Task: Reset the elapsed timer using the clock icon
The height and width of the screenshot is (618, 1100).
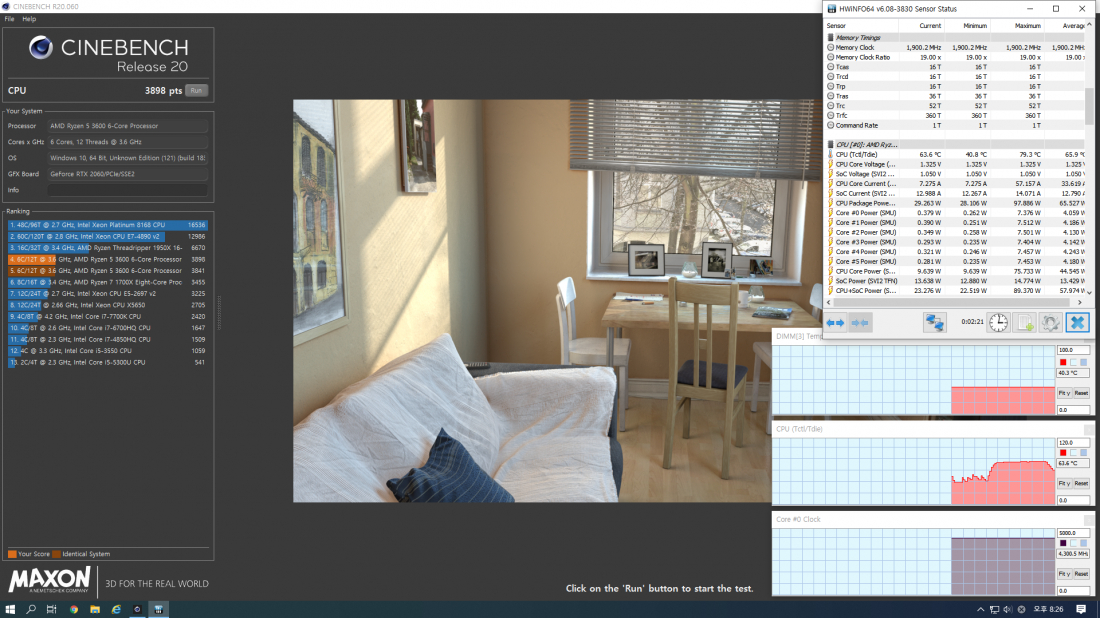Action: pos(998,322)
